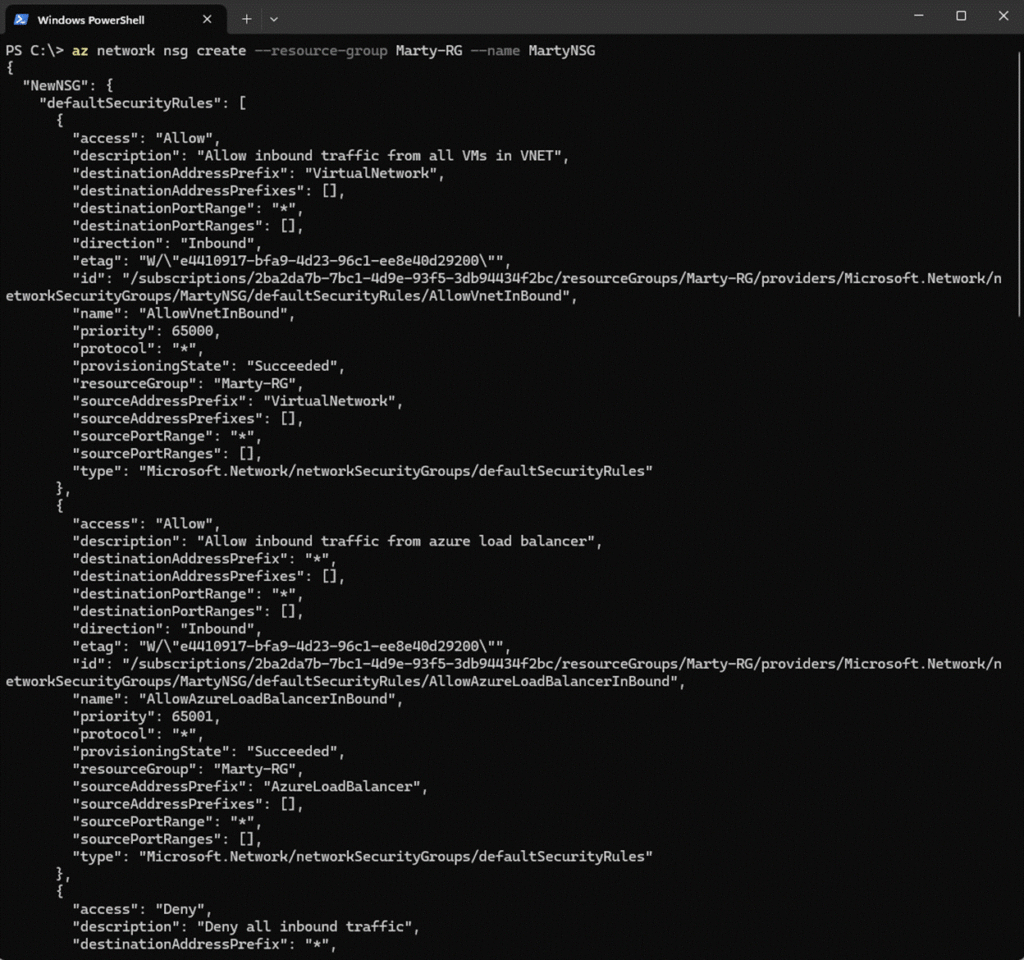The image size is (1024, 960).
Task: Click the priority value 65000
Action: (x=185, y=331)
